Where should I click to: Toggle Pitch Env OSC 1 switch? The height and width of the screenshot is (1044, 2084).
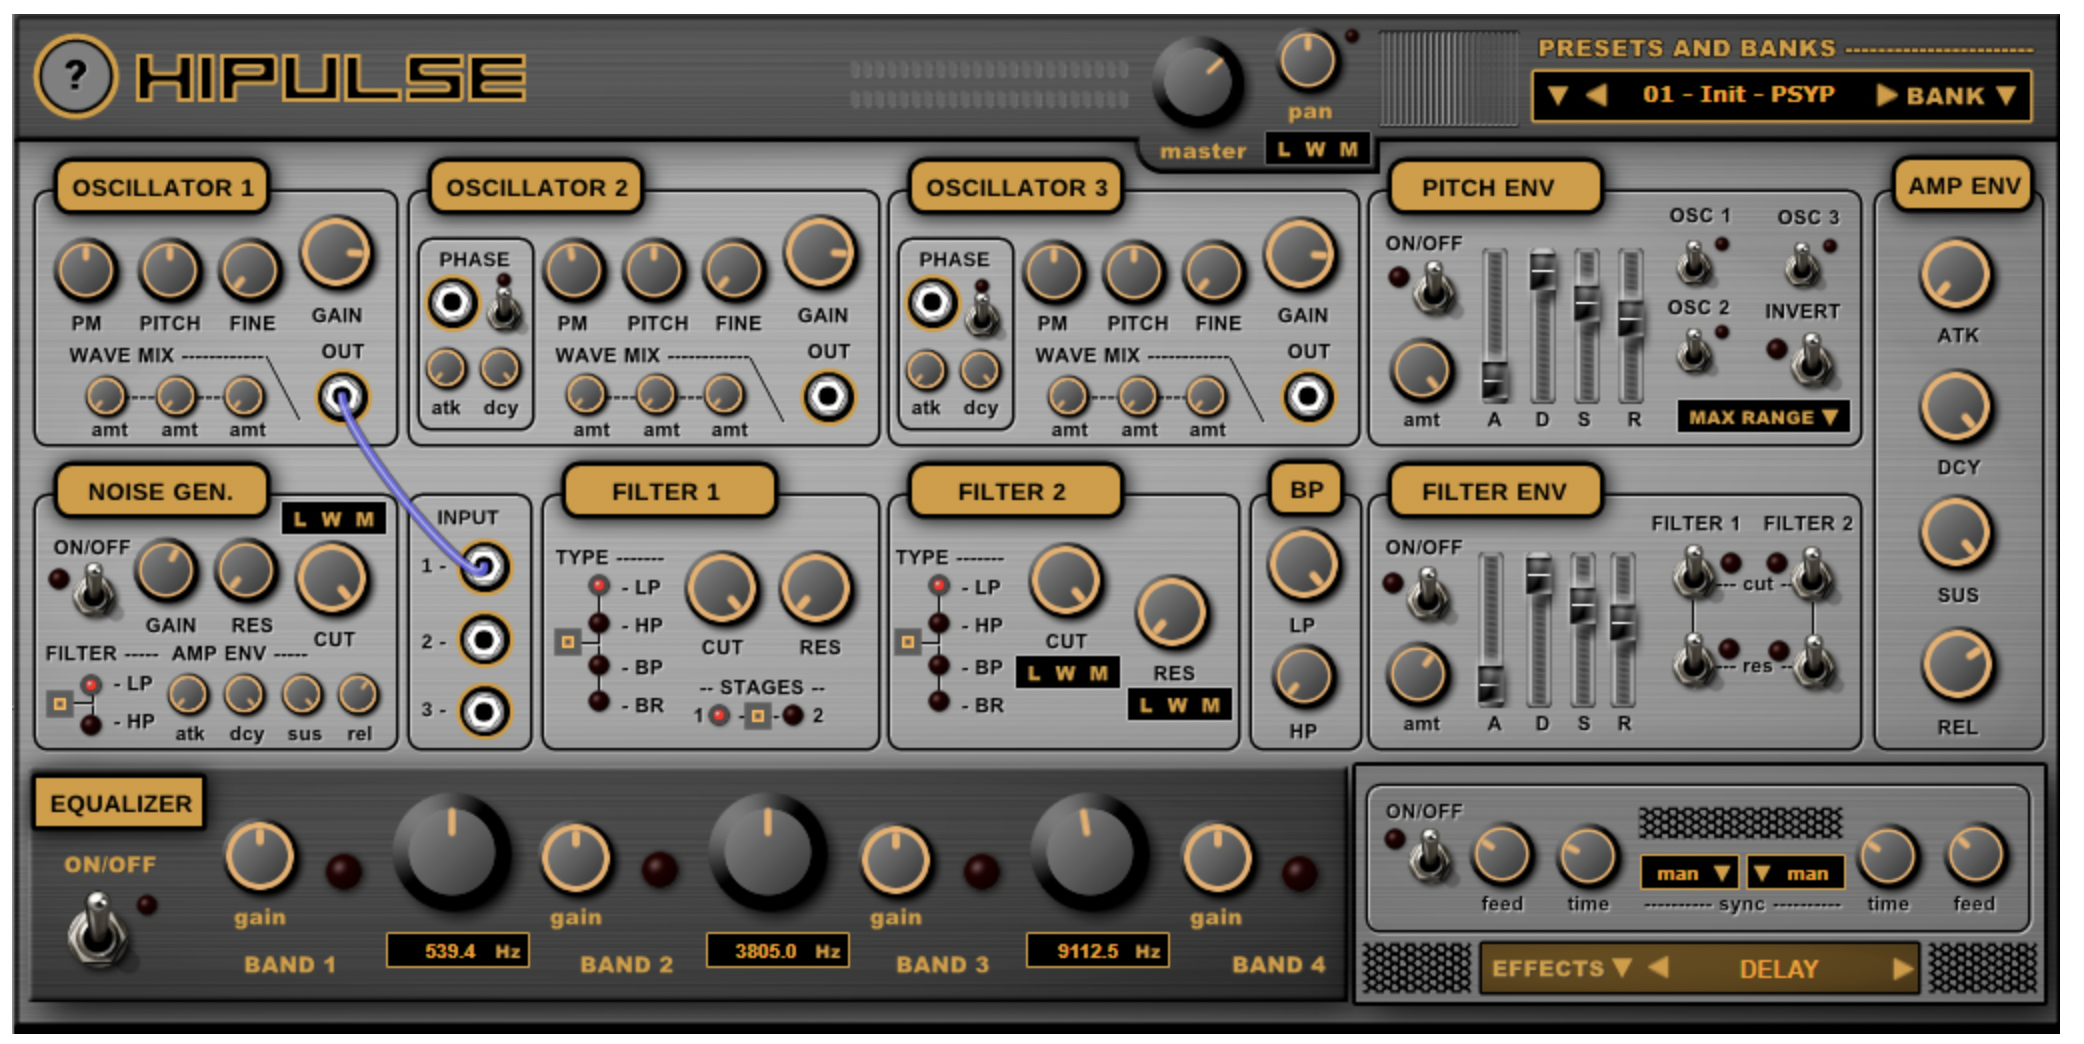1694,263
